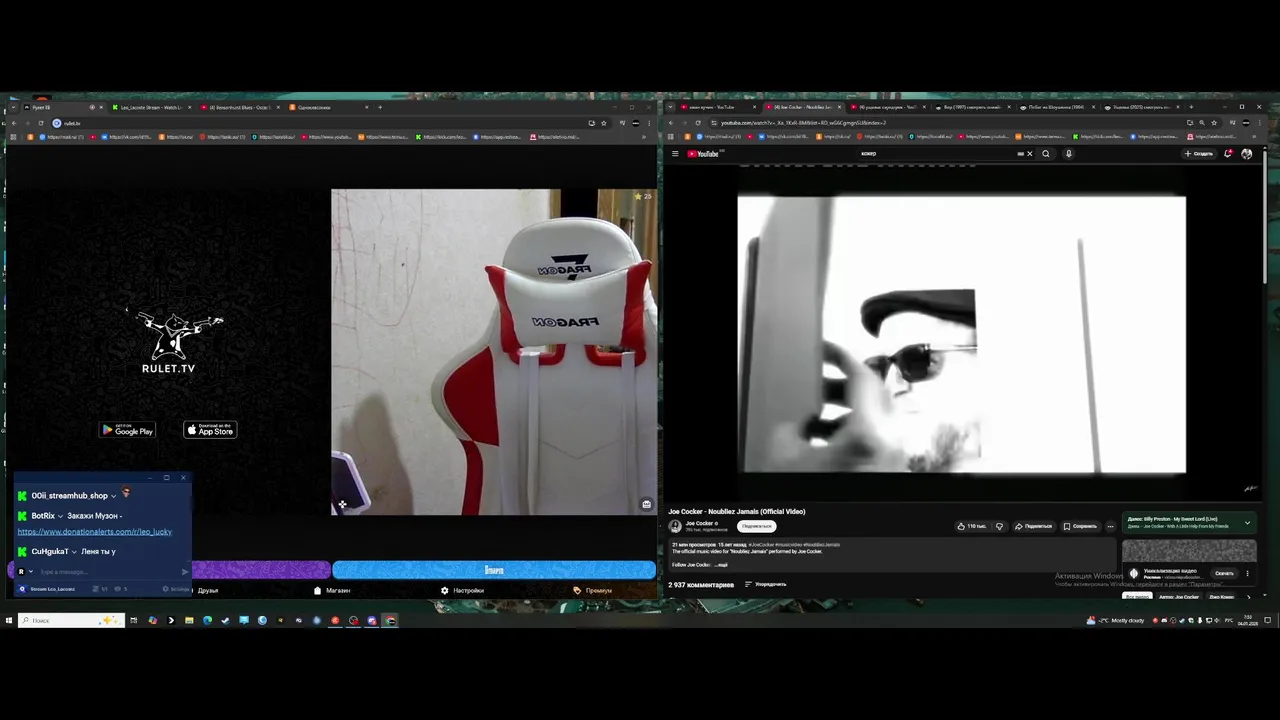Click the icon at the webcam's lower right corner
Screen dimensions: 1280x720
(646, 504)
